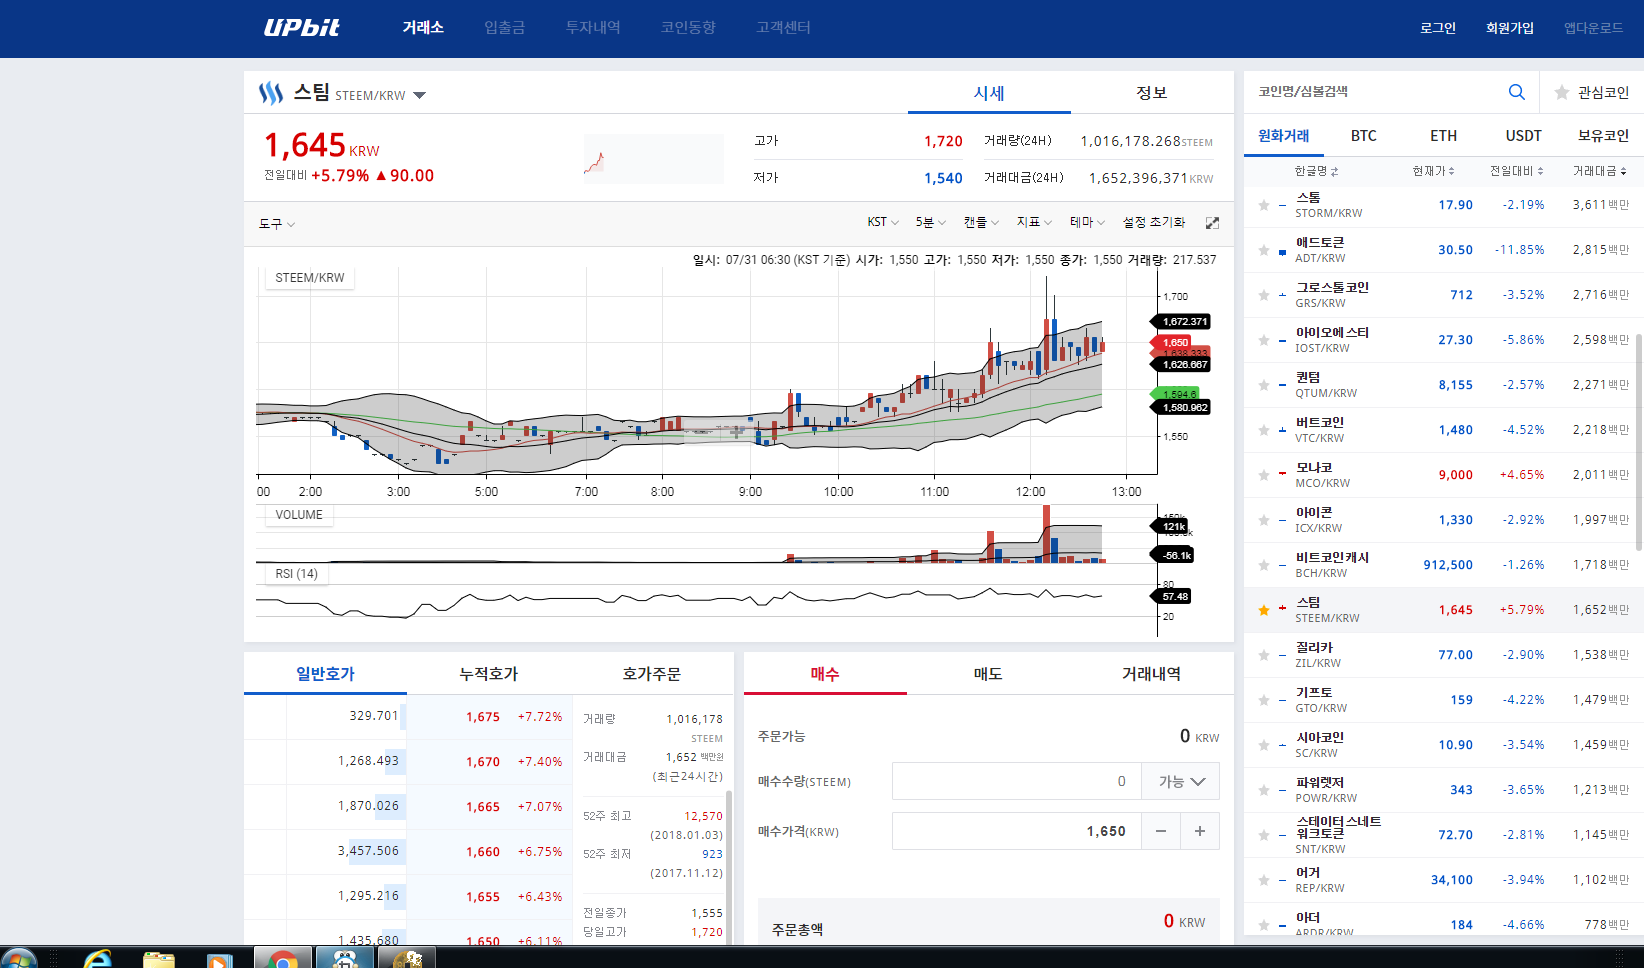1644x968 pixels.
Task: Click the STEEM coin logo icon
Action: coord(271,93)
